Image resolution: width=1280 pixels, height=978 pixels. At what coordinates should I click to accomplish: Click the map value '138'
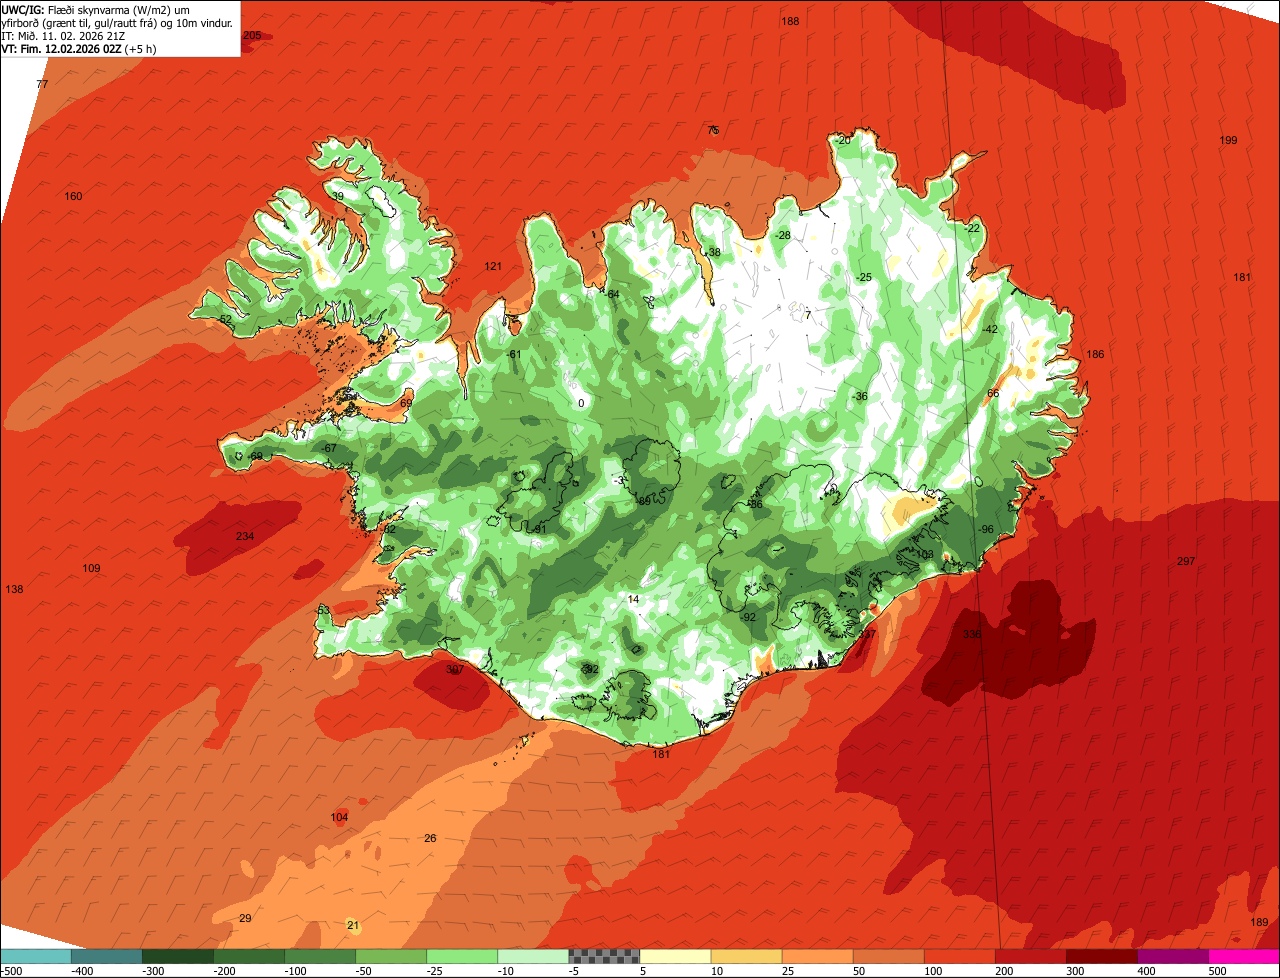pos(14,589)
